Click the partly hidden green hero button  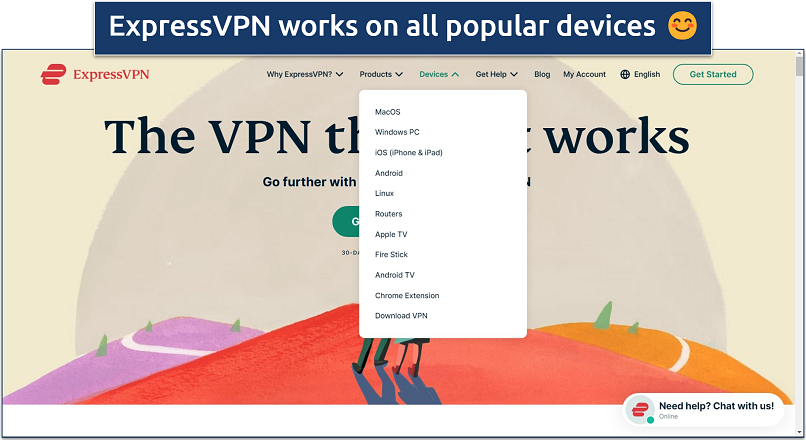(x=346, y=222)
